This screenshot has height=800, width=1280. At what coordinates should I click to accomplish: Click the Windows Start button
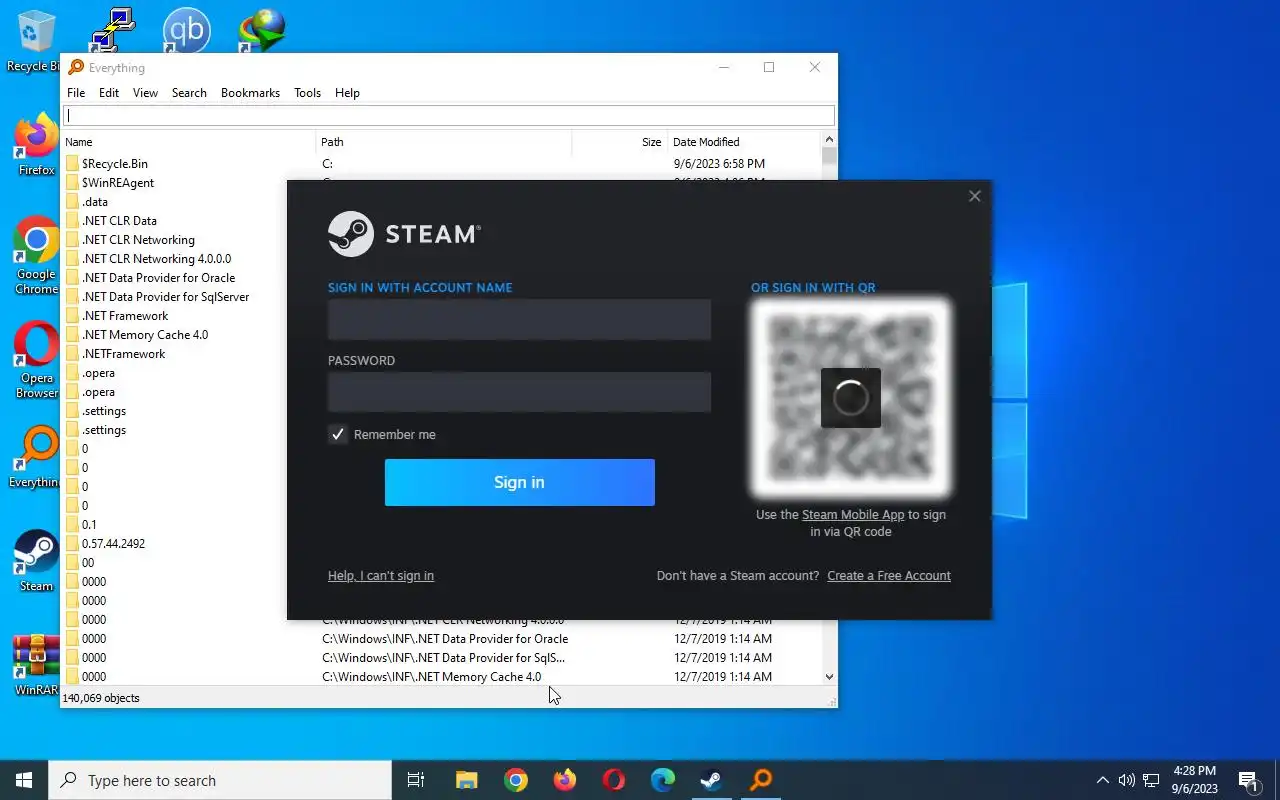tap(24, 780)
